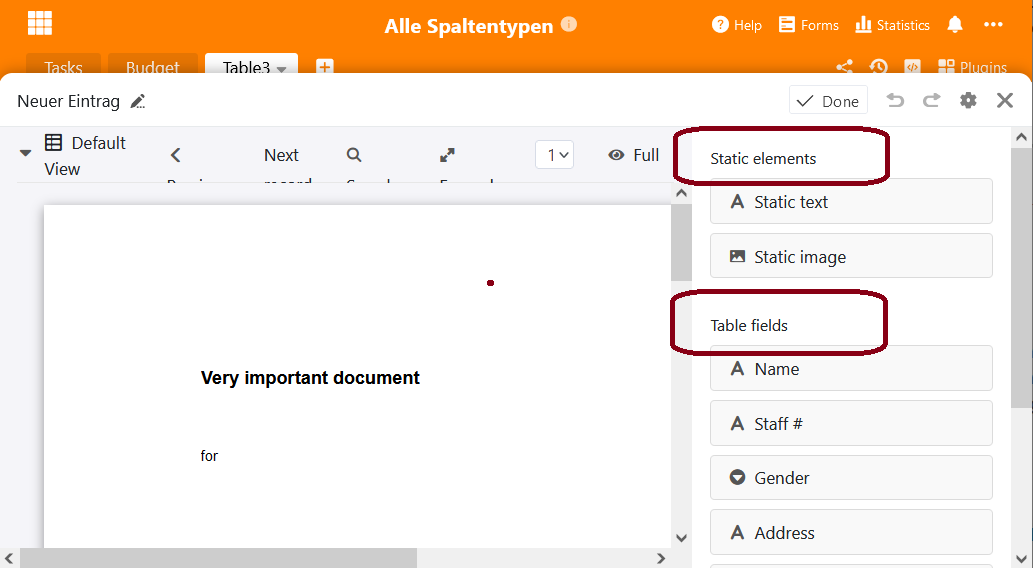Expand the Default View dropdown arrow
Viewport: 1033px width, 568px height.
pyautogui.click(x=26, y=154)
